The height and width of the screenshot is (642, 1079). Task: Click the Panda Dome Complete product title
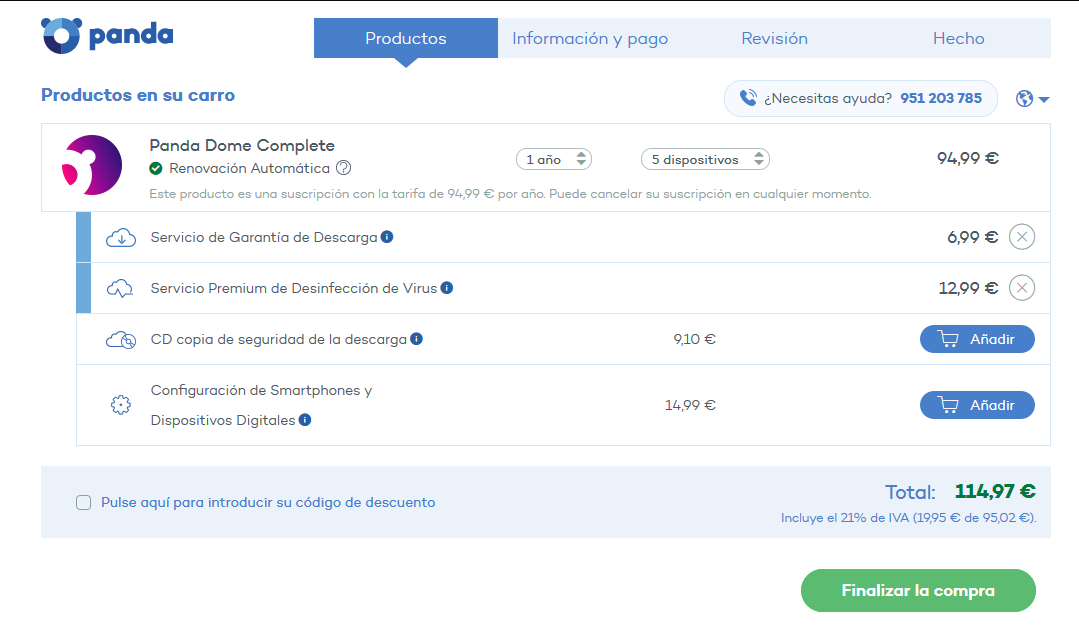242,146
